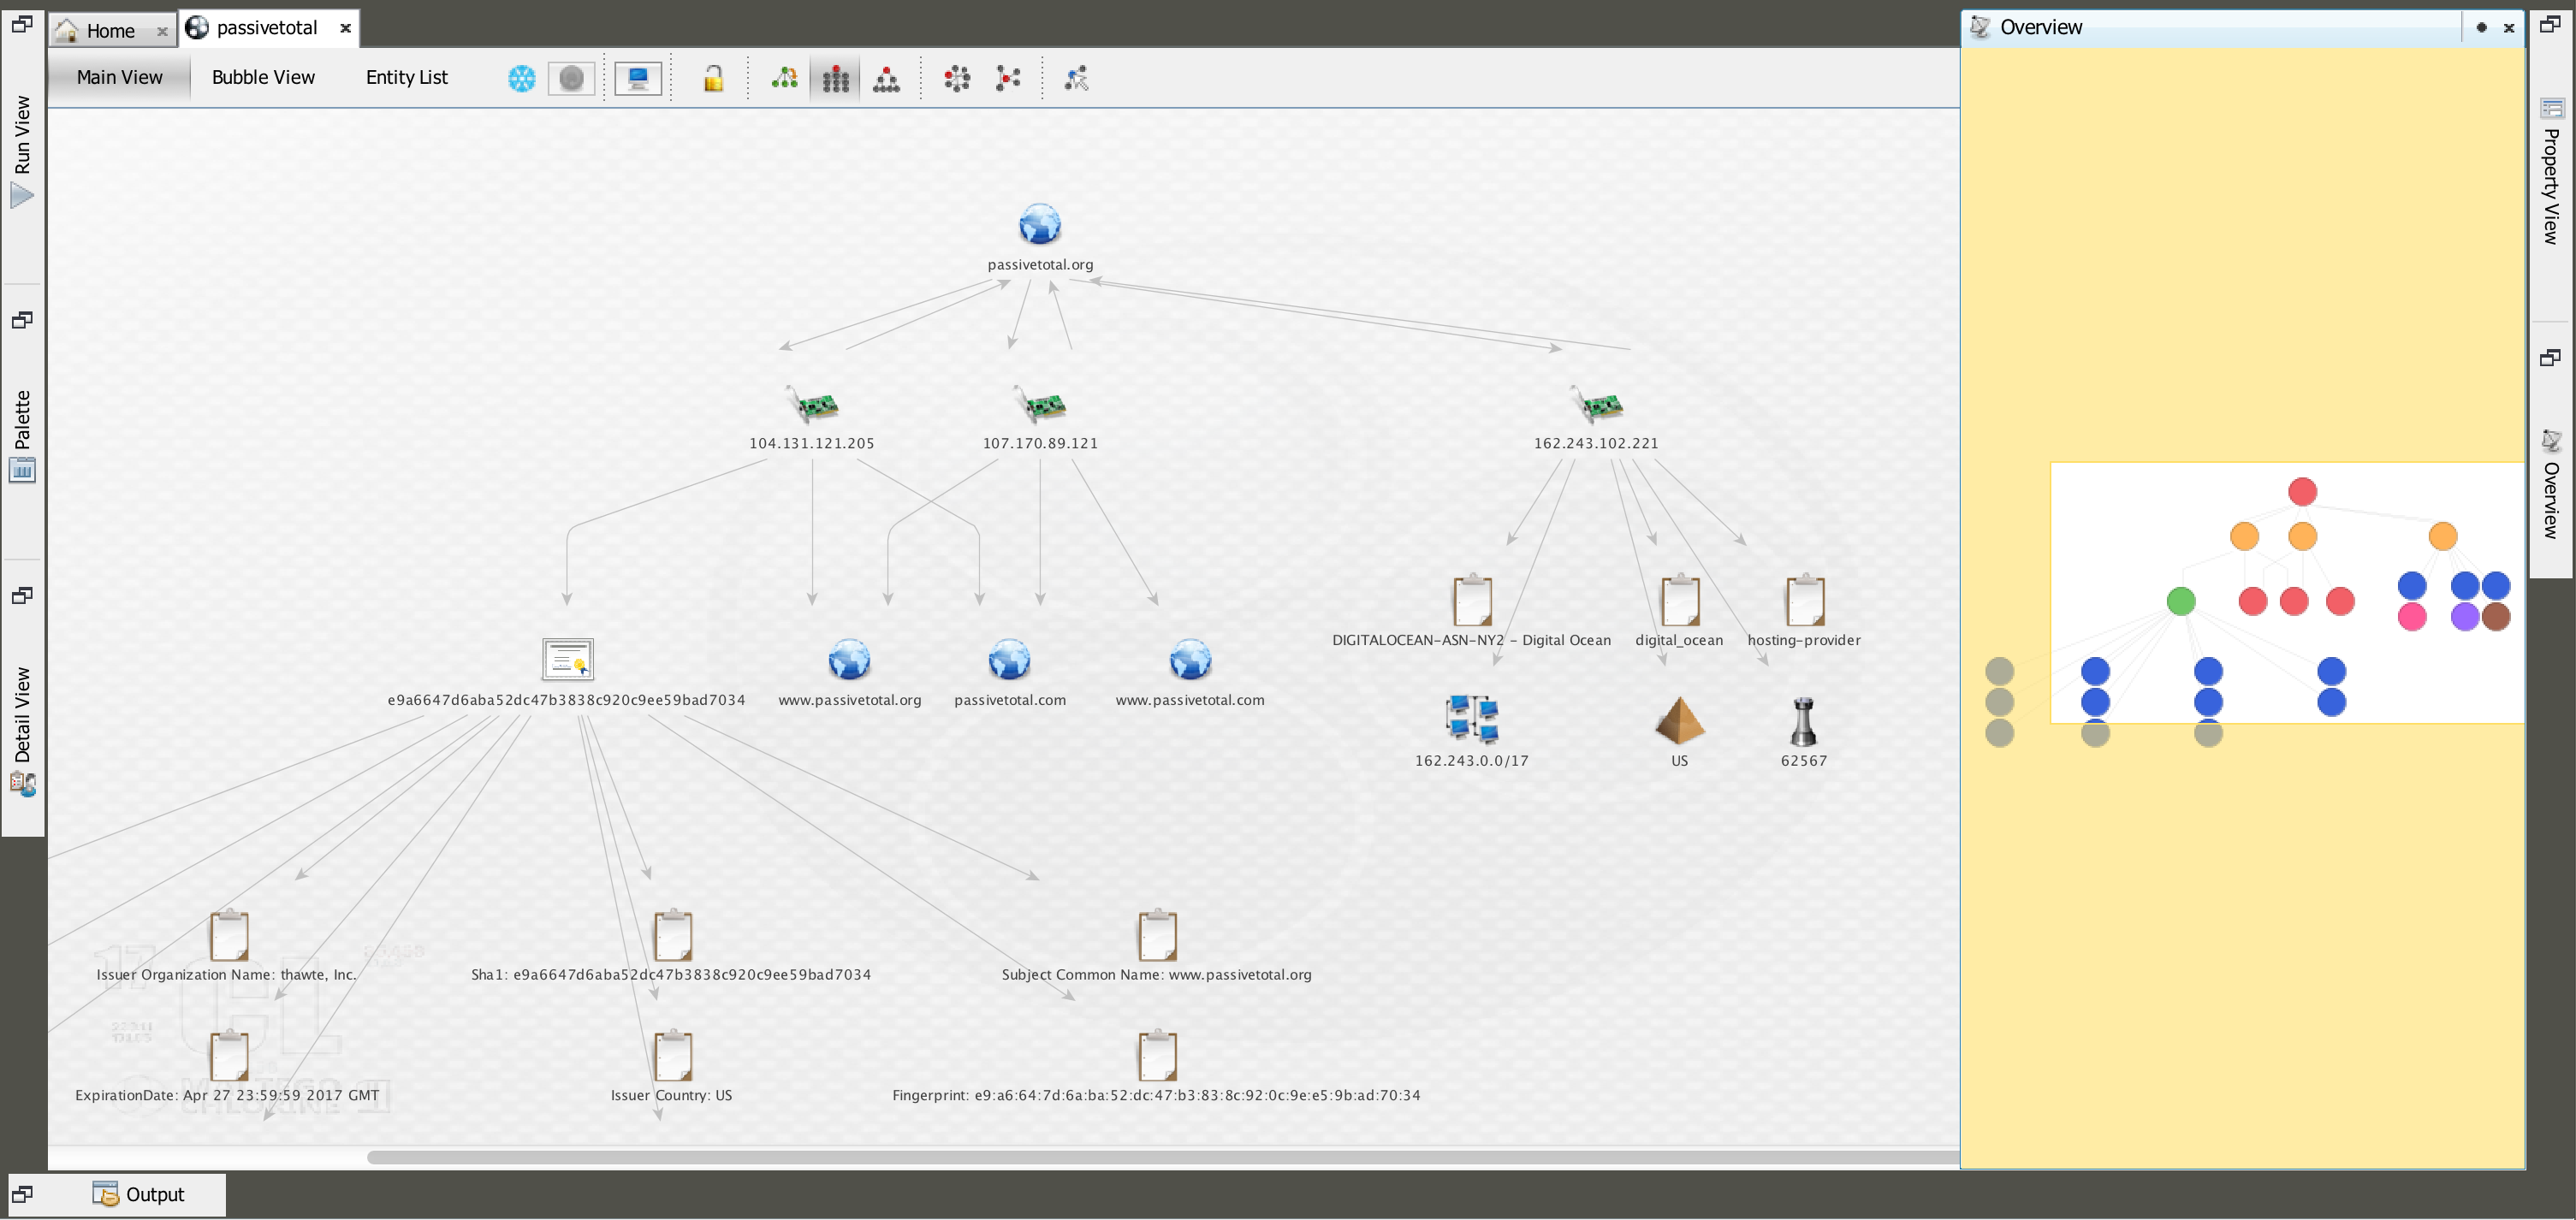The width and height of the screenshot is (2576, 1220).
Task: Close the Overview panel
Action: (2509, 28)
